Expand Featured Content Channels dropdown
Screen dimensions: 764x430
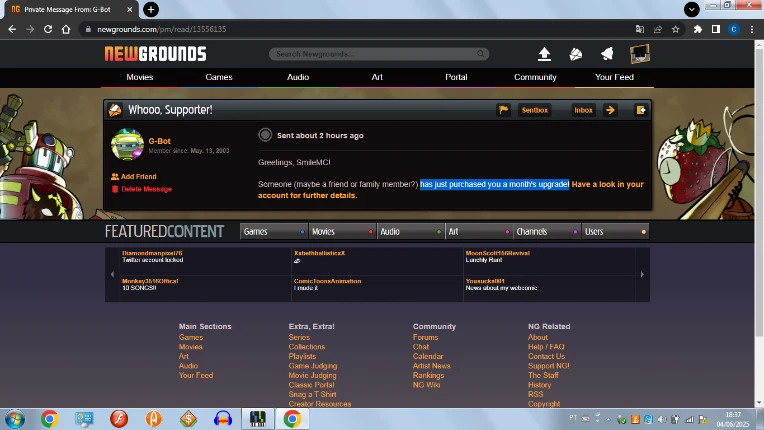[547, 232]
